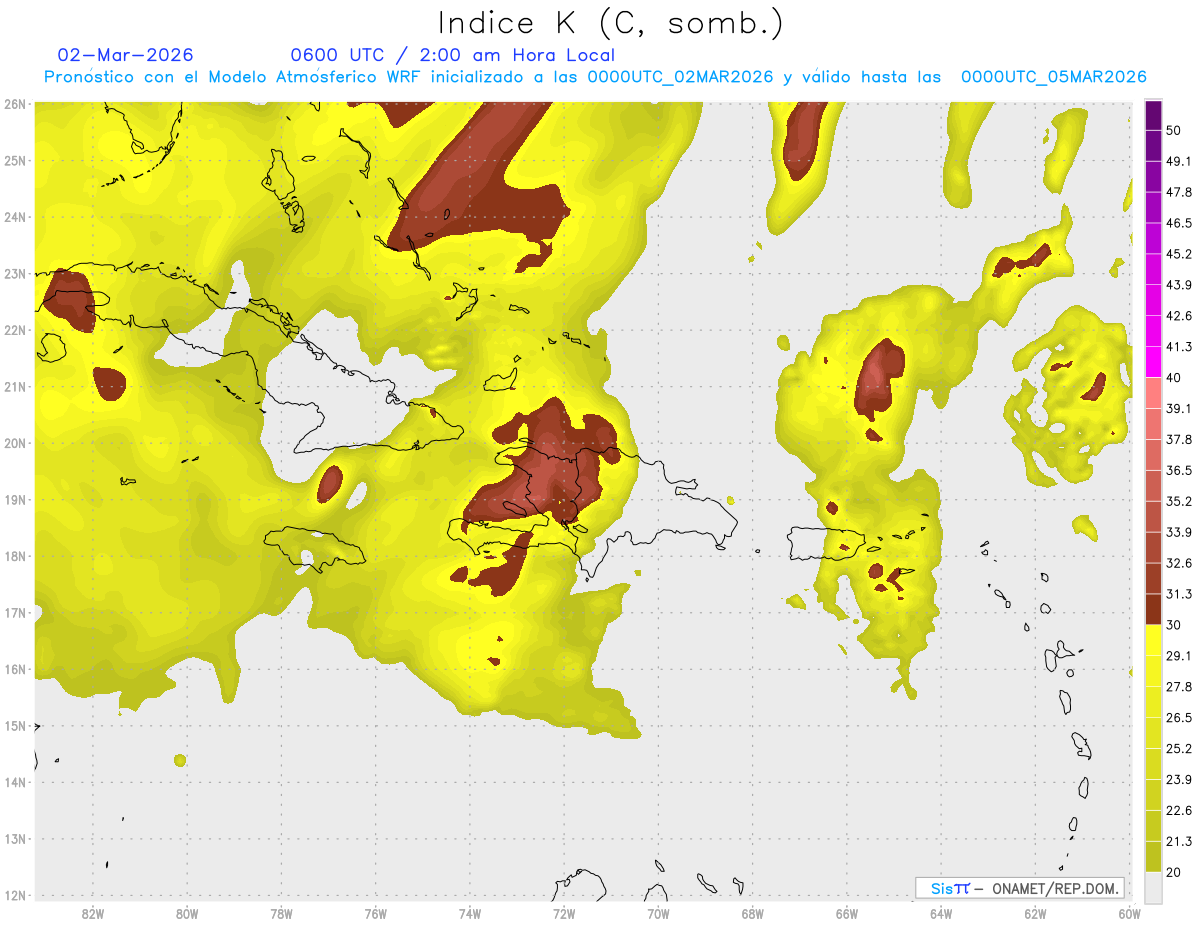Click the magenta swatch between 40 and 41.3
This screenshot has width=1200, height=927.
tap(1153, 361)
